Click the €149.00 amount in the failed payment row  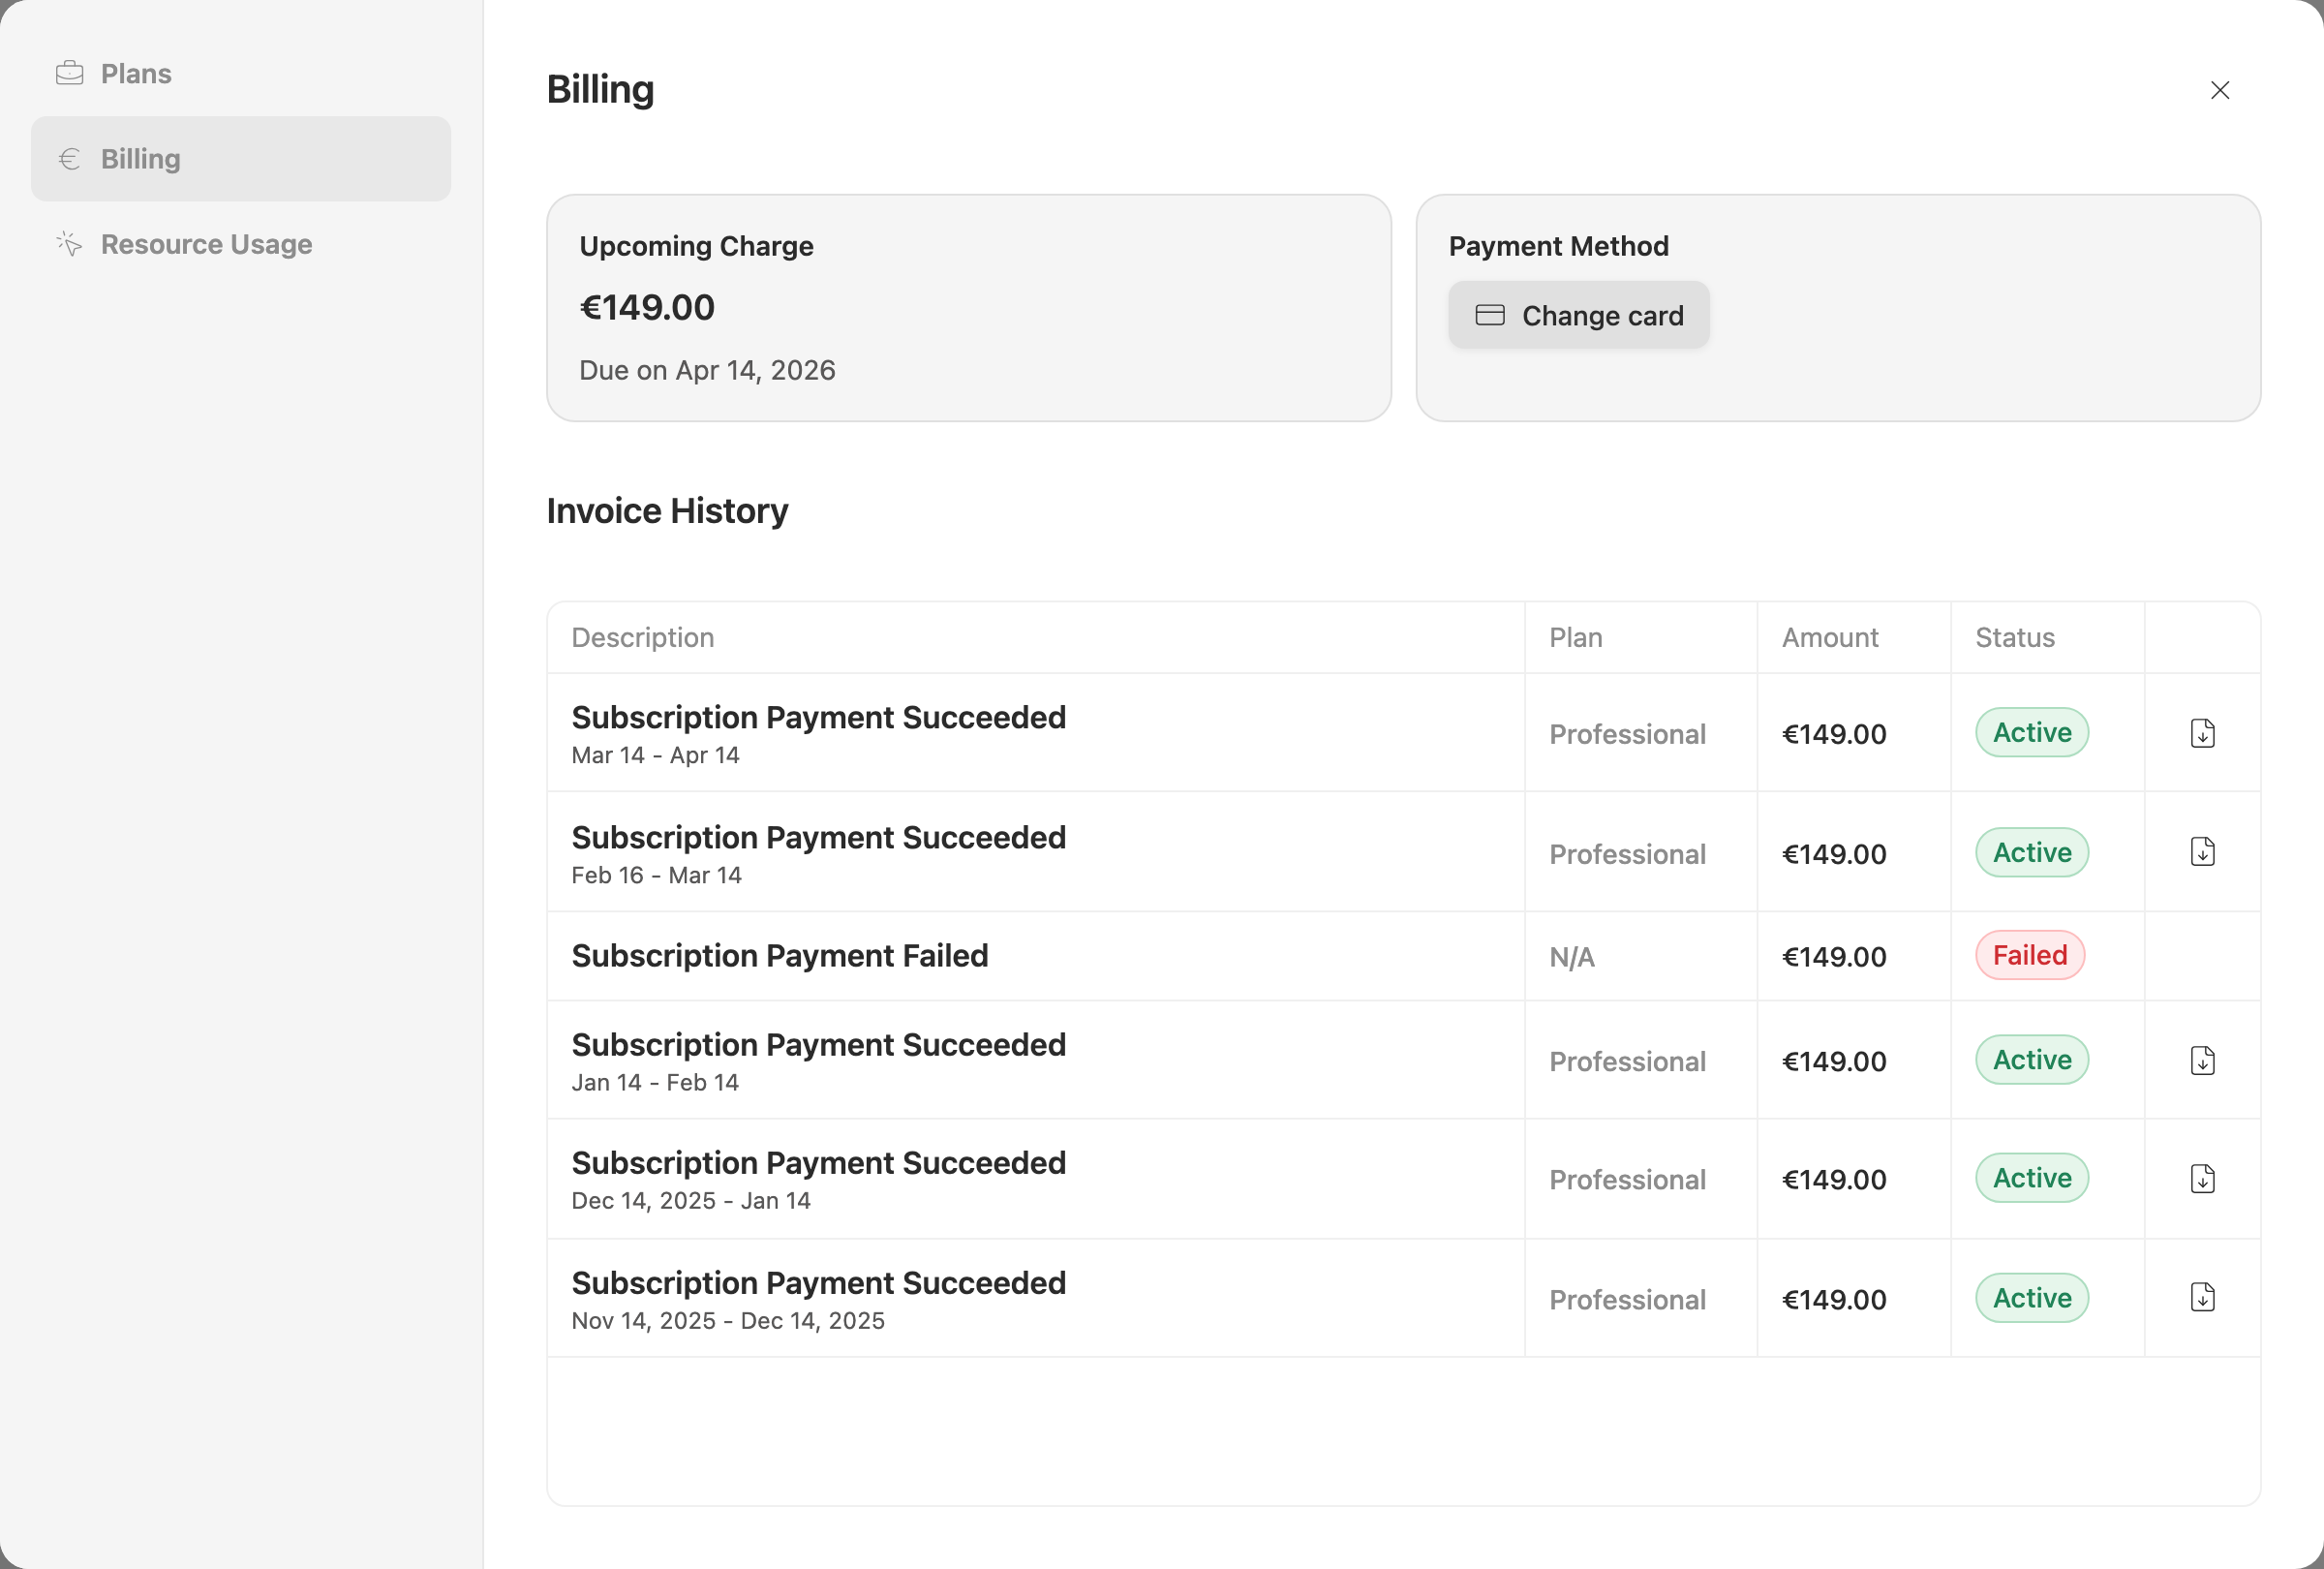(x=1834, y=958)
